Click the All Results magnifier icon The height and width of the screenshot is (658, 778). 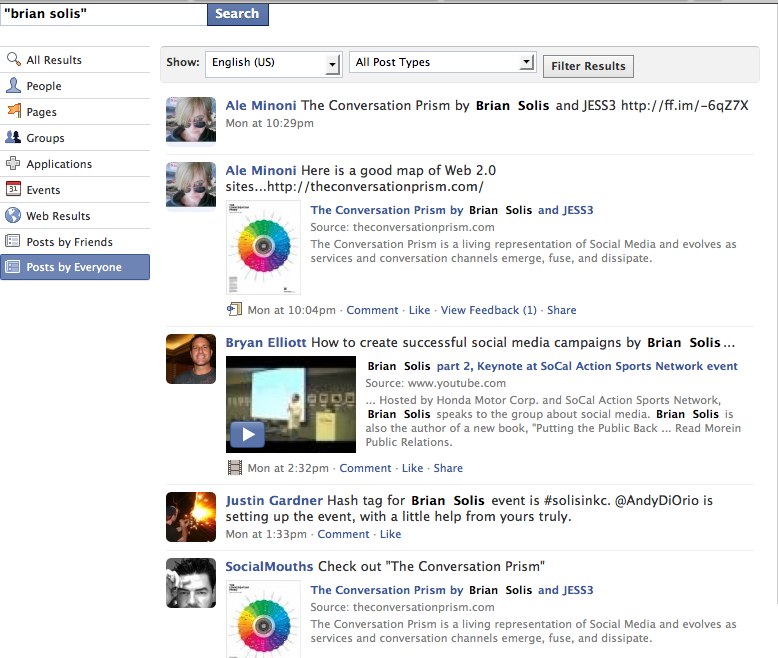coord(13,59)
